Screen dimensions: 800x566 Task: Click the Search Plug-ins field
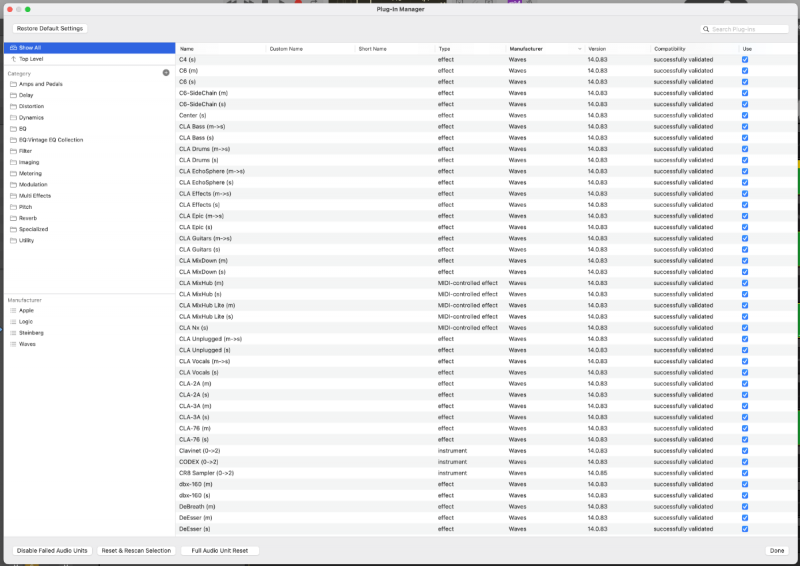coord(745,29)
